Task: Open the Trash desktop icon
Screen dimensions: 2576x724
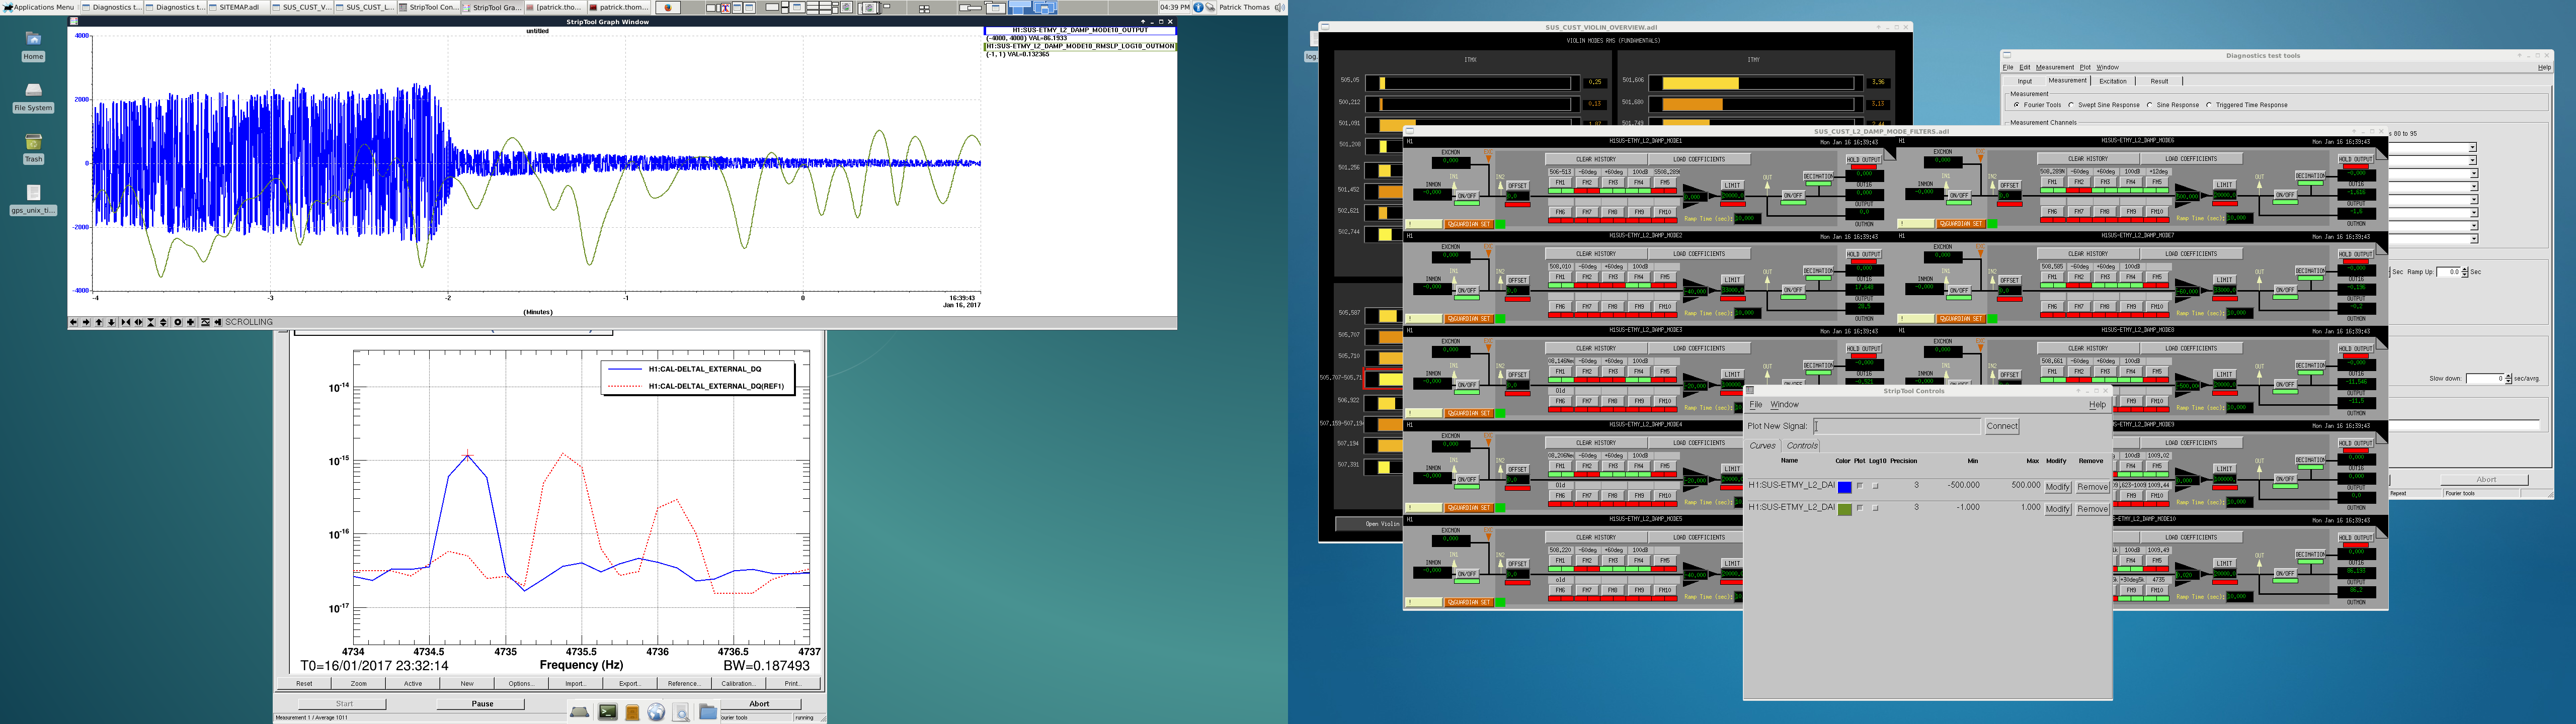Action: pyautogui.click(x=33, y=148)
